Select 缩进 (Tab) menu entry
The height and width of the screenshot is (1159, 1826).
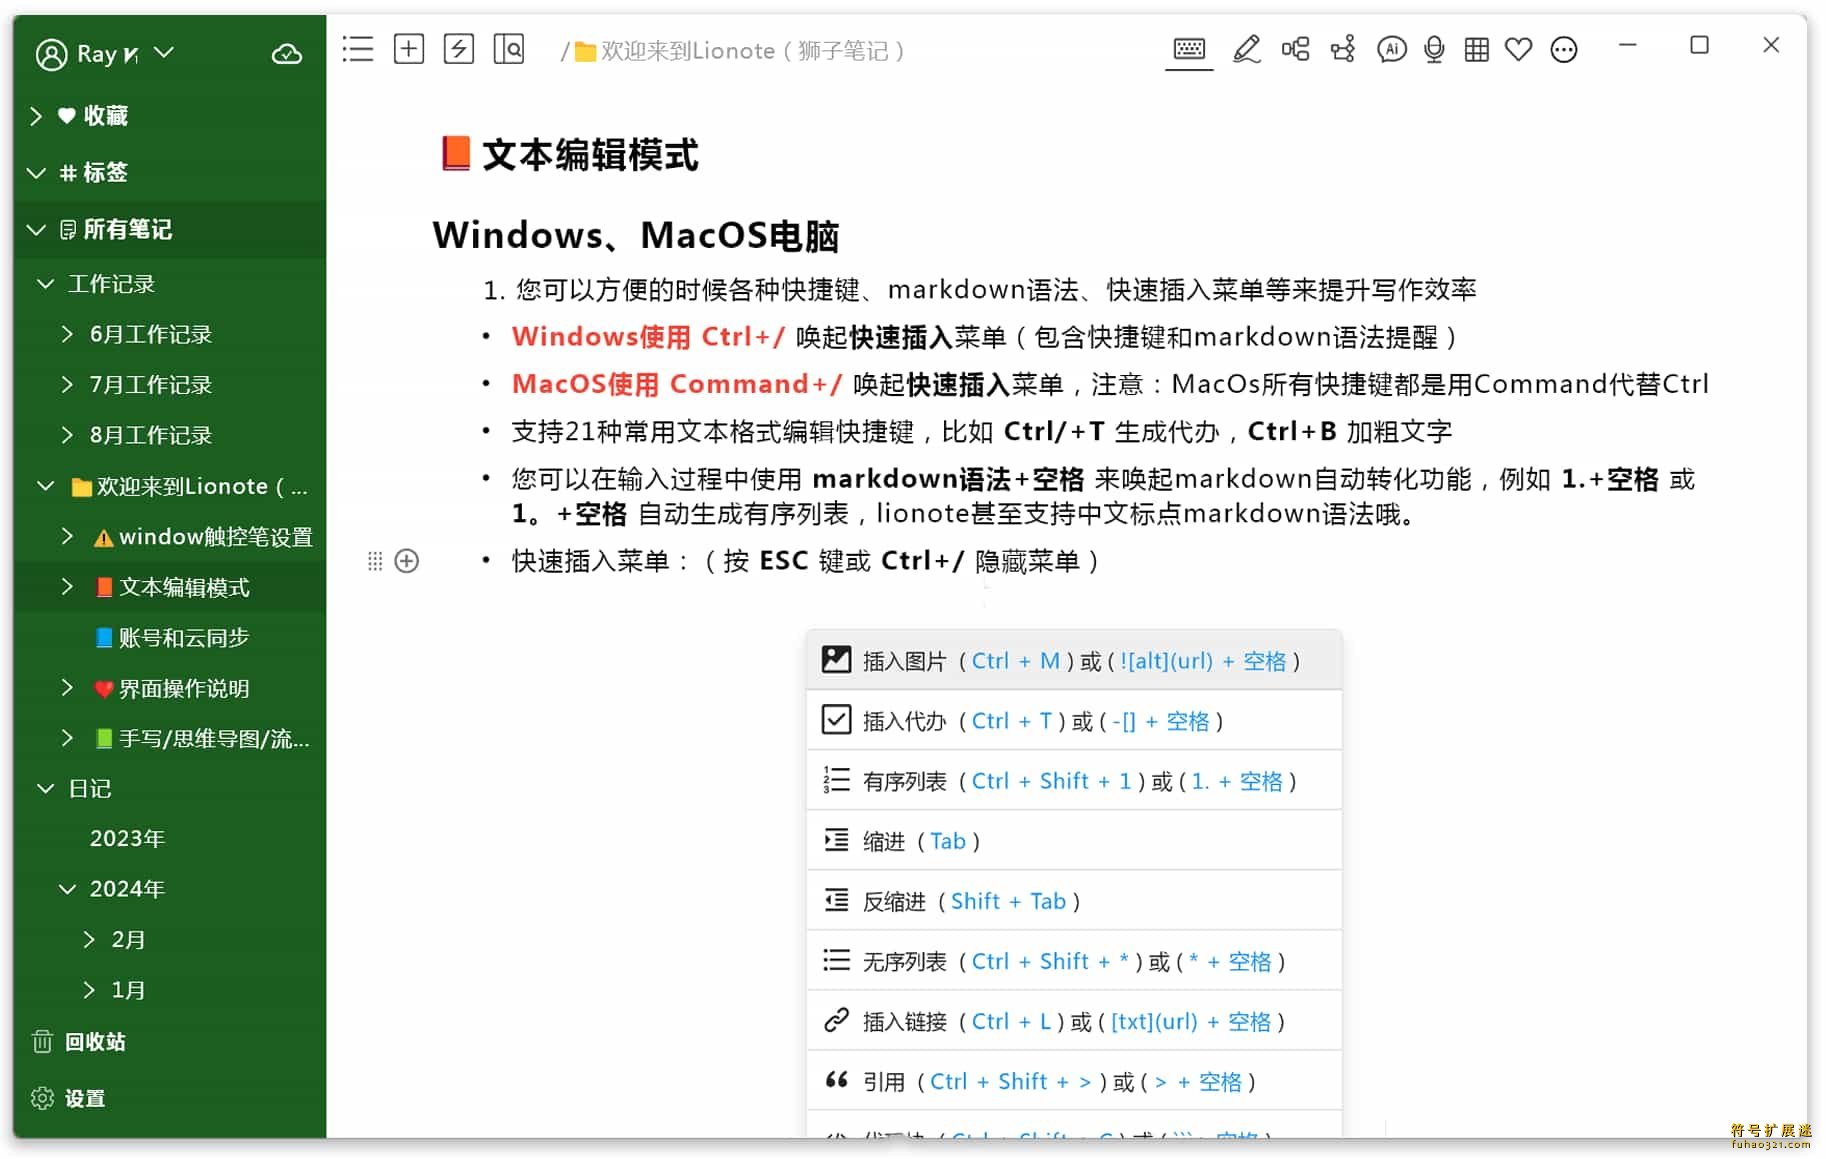pos(1074,840)
